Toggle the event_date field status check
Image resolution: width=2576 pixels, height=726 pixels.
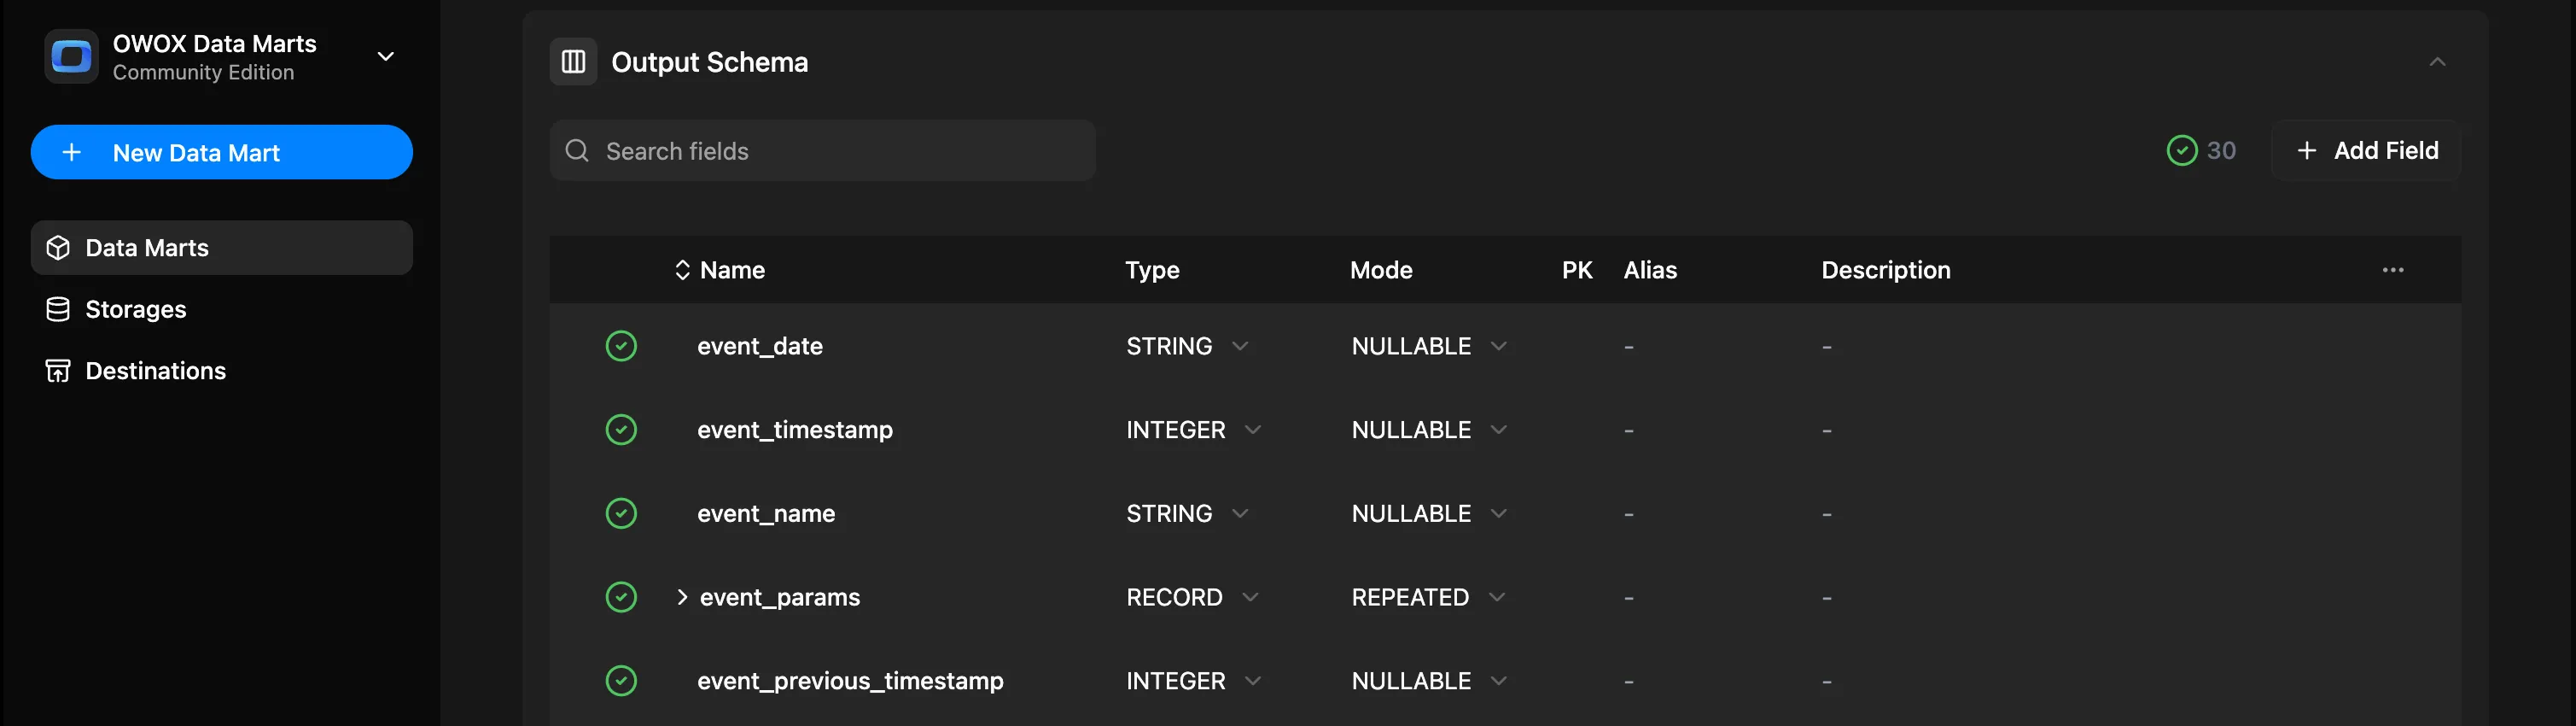click(x=621, y=346)
